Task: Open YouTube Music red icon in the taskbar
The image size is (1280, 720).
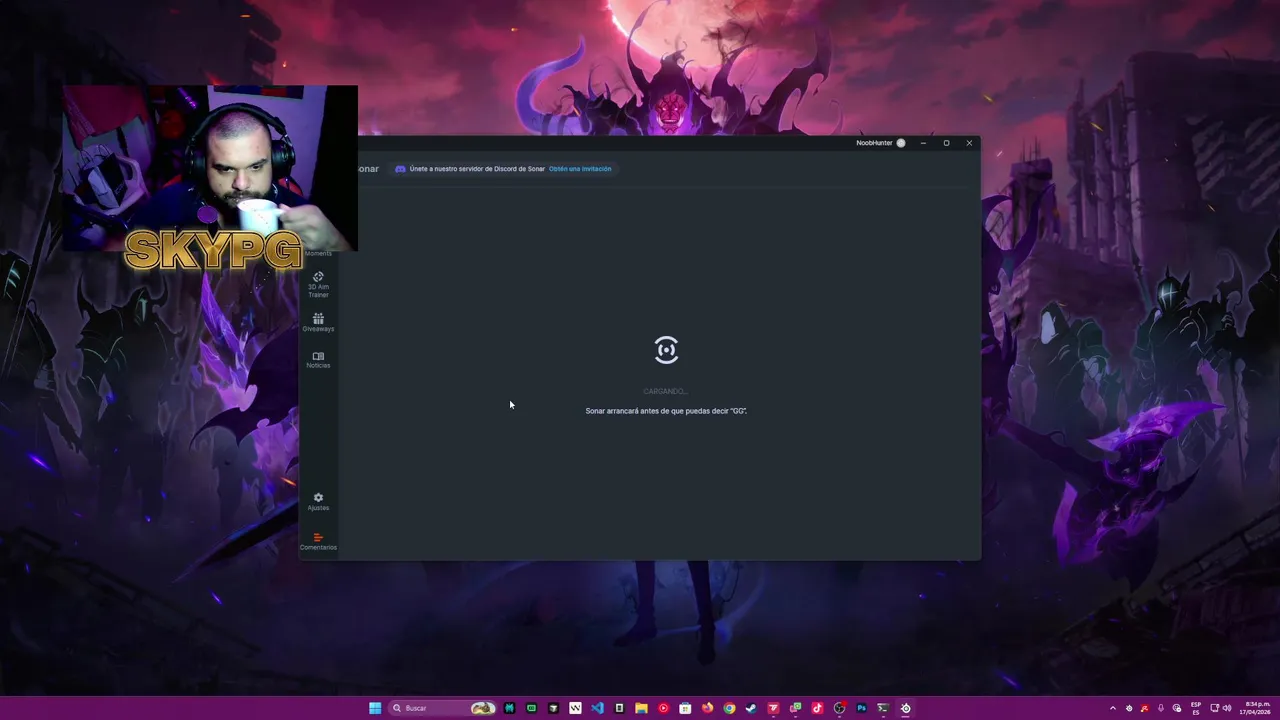Action: [663, 708]
